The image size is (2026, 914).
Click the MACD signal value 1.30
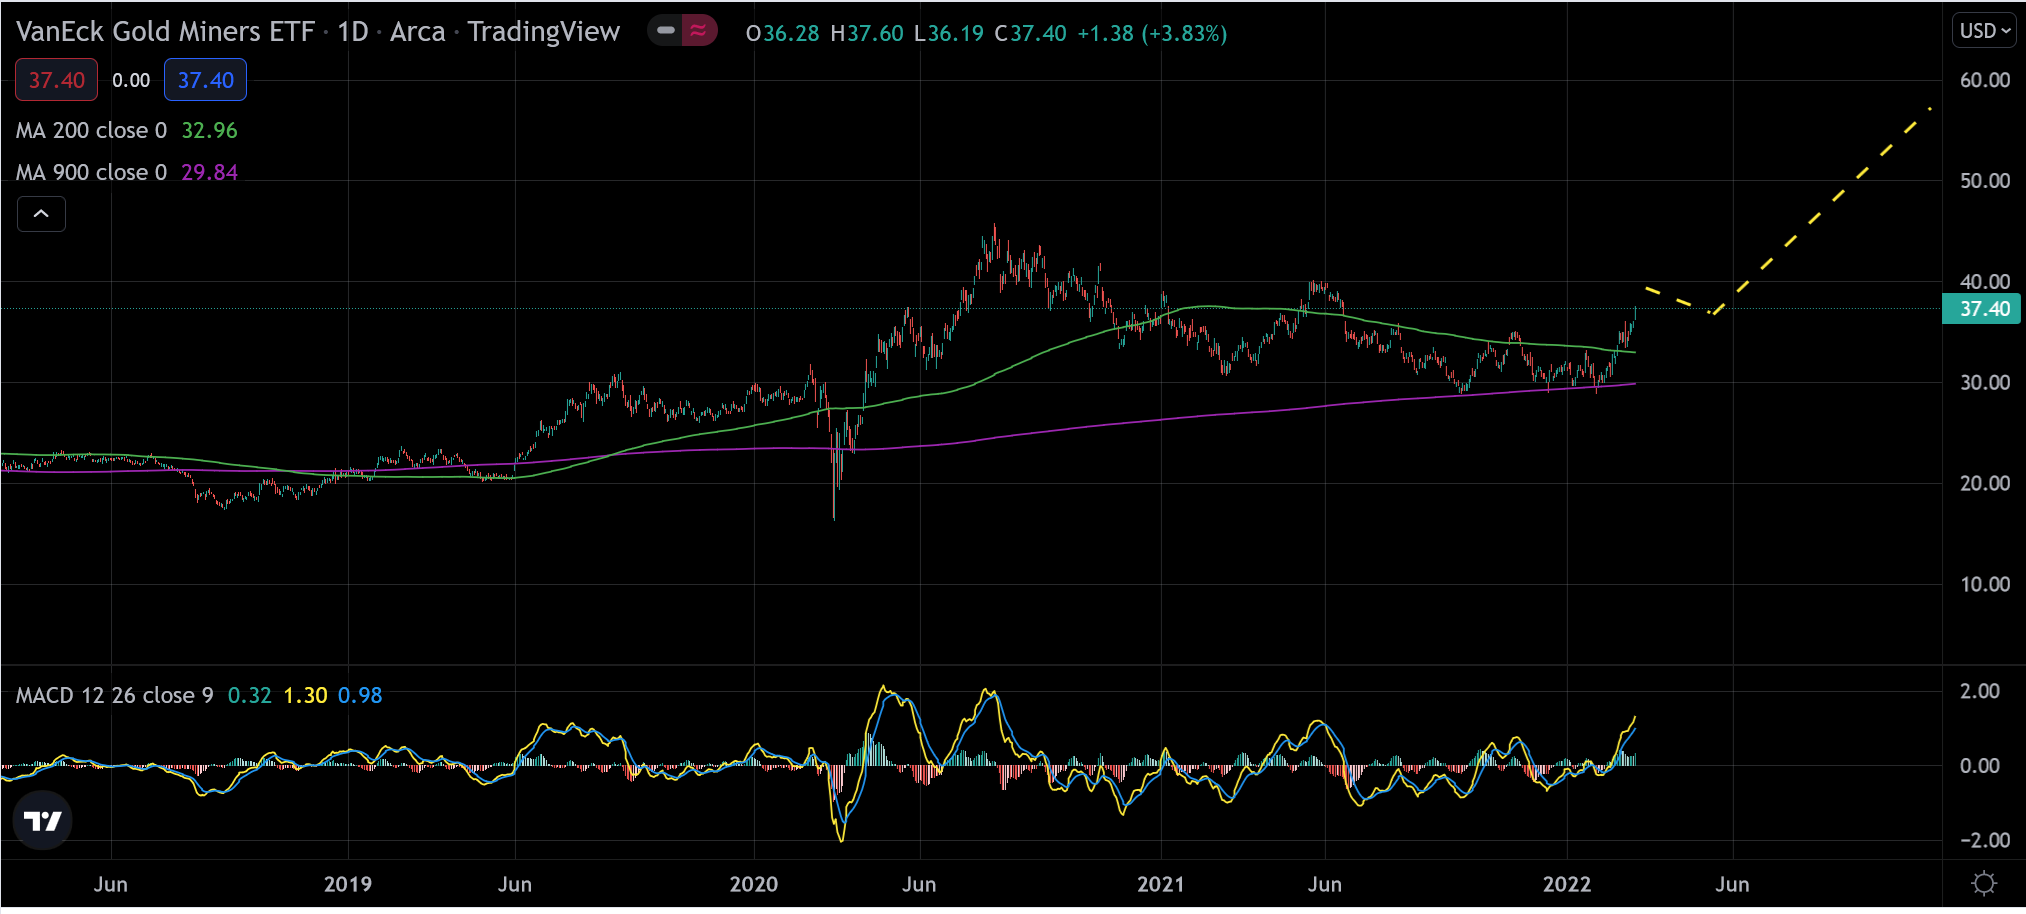point(305,695)
